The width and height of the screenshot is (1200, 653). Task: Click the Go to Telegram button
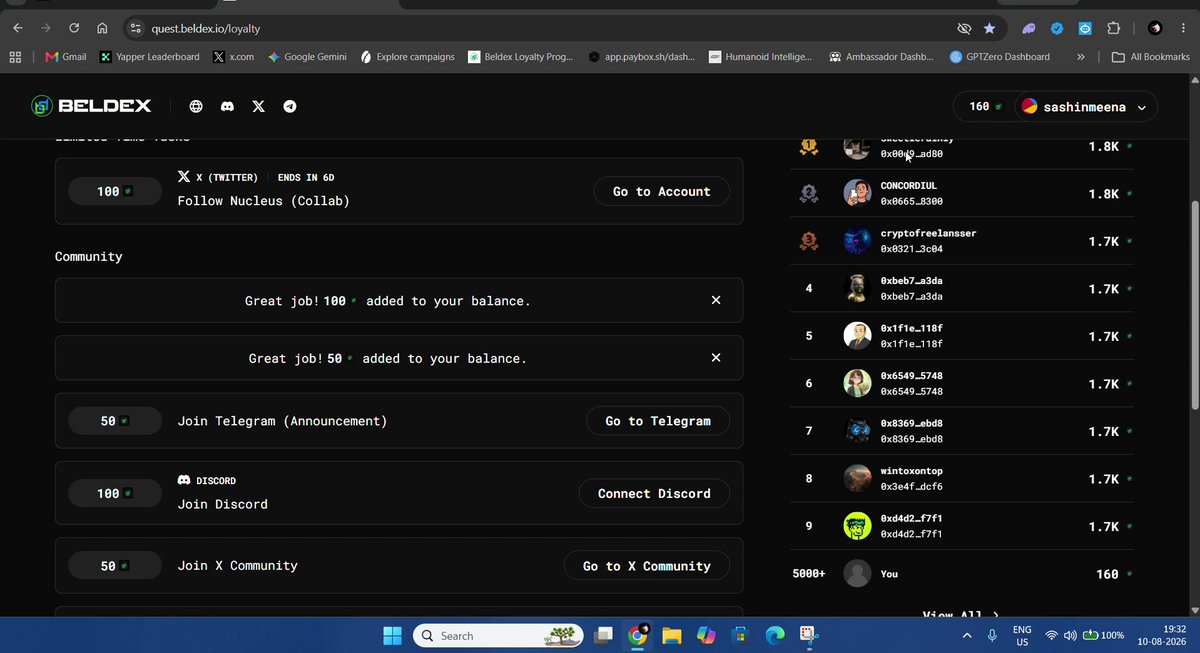658,421
